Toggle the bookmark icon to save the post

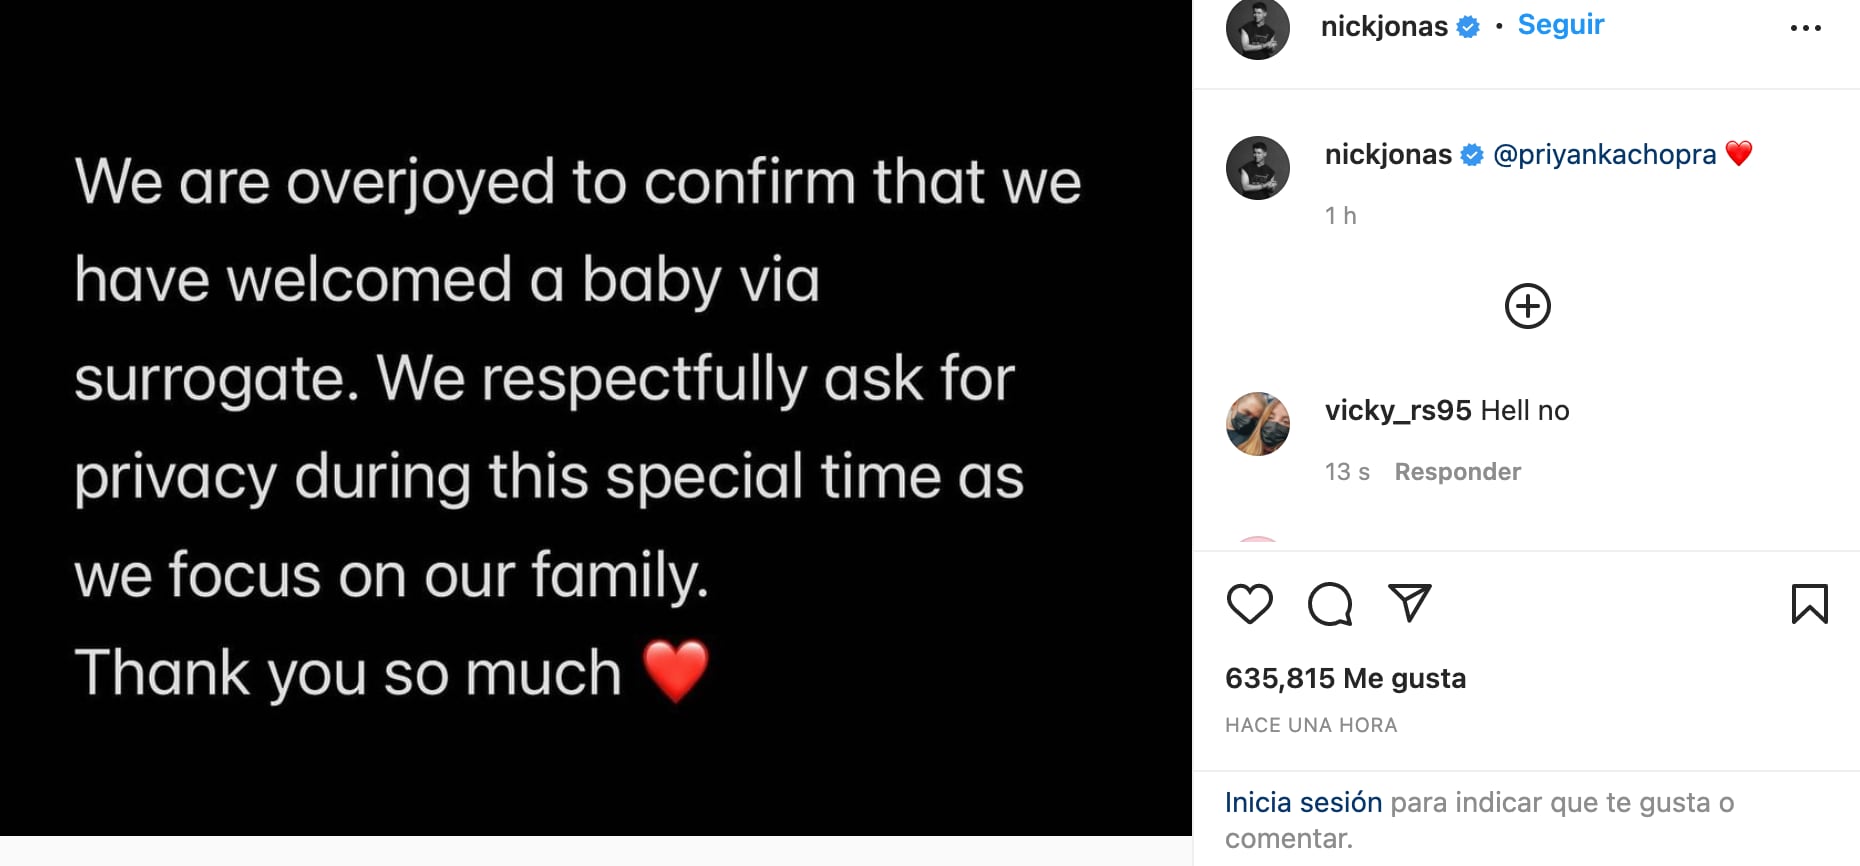(1810, 604)
